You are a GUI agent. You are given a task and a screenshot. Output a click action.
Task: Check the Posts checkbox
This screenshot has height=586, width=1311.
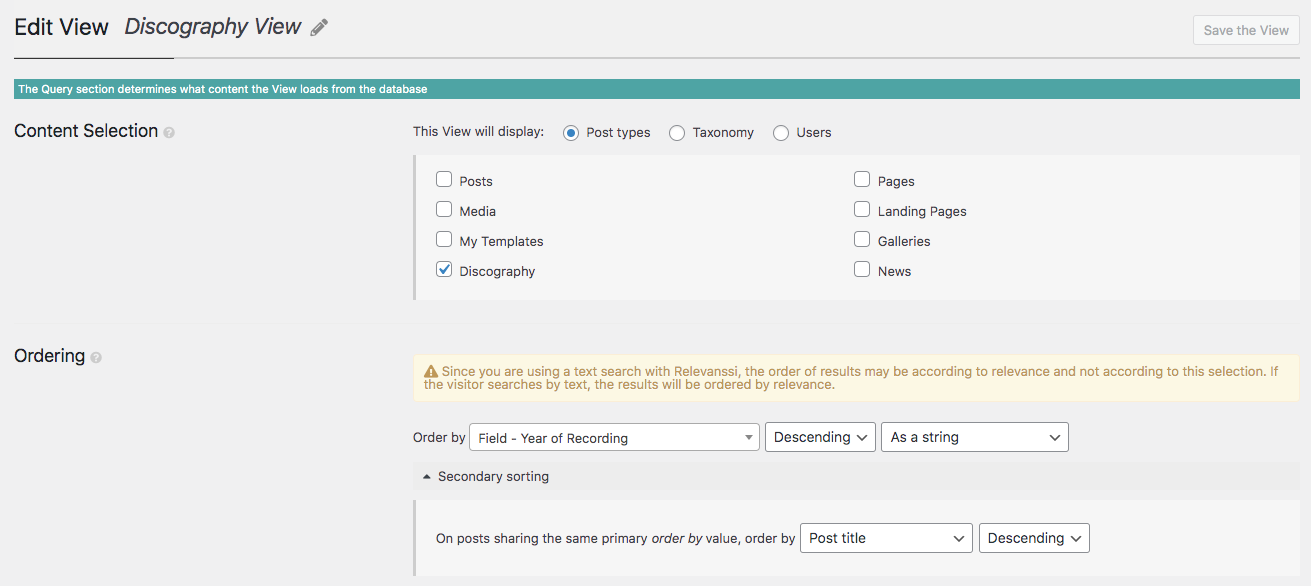444,180
